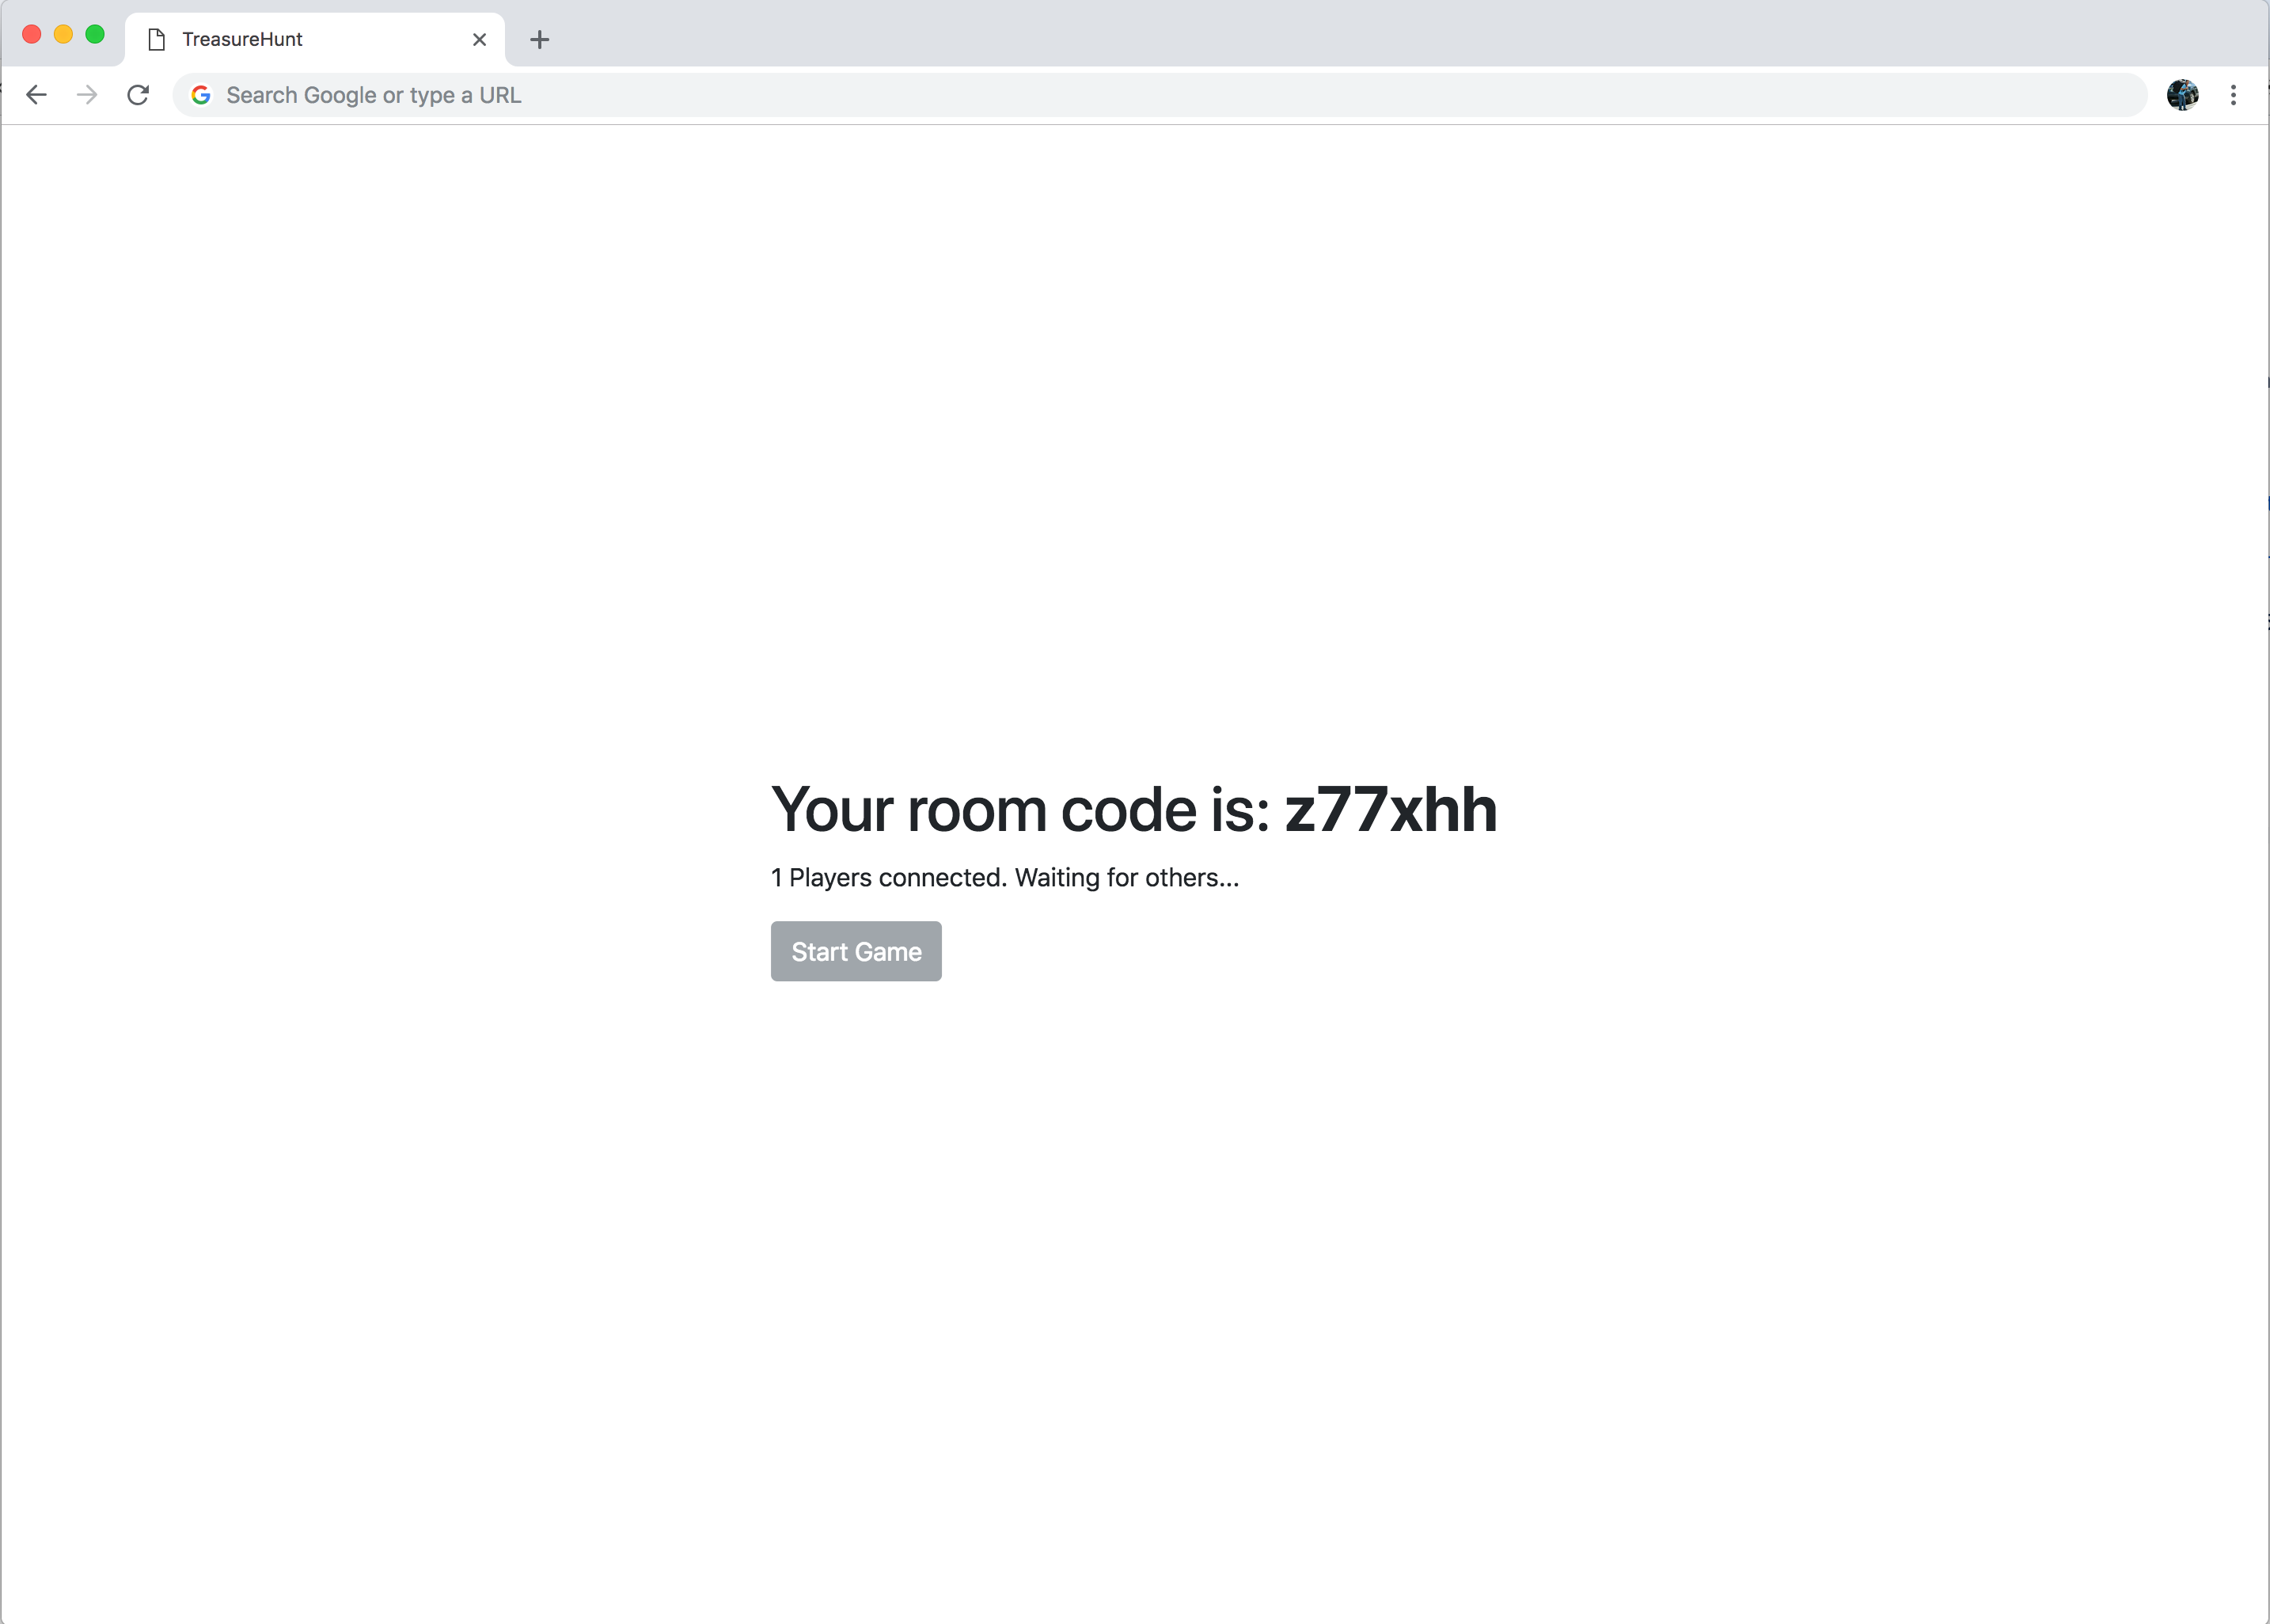2270x1624 pixels.
Task: Click the Google icon in address bar
Action: click(201, 95)
